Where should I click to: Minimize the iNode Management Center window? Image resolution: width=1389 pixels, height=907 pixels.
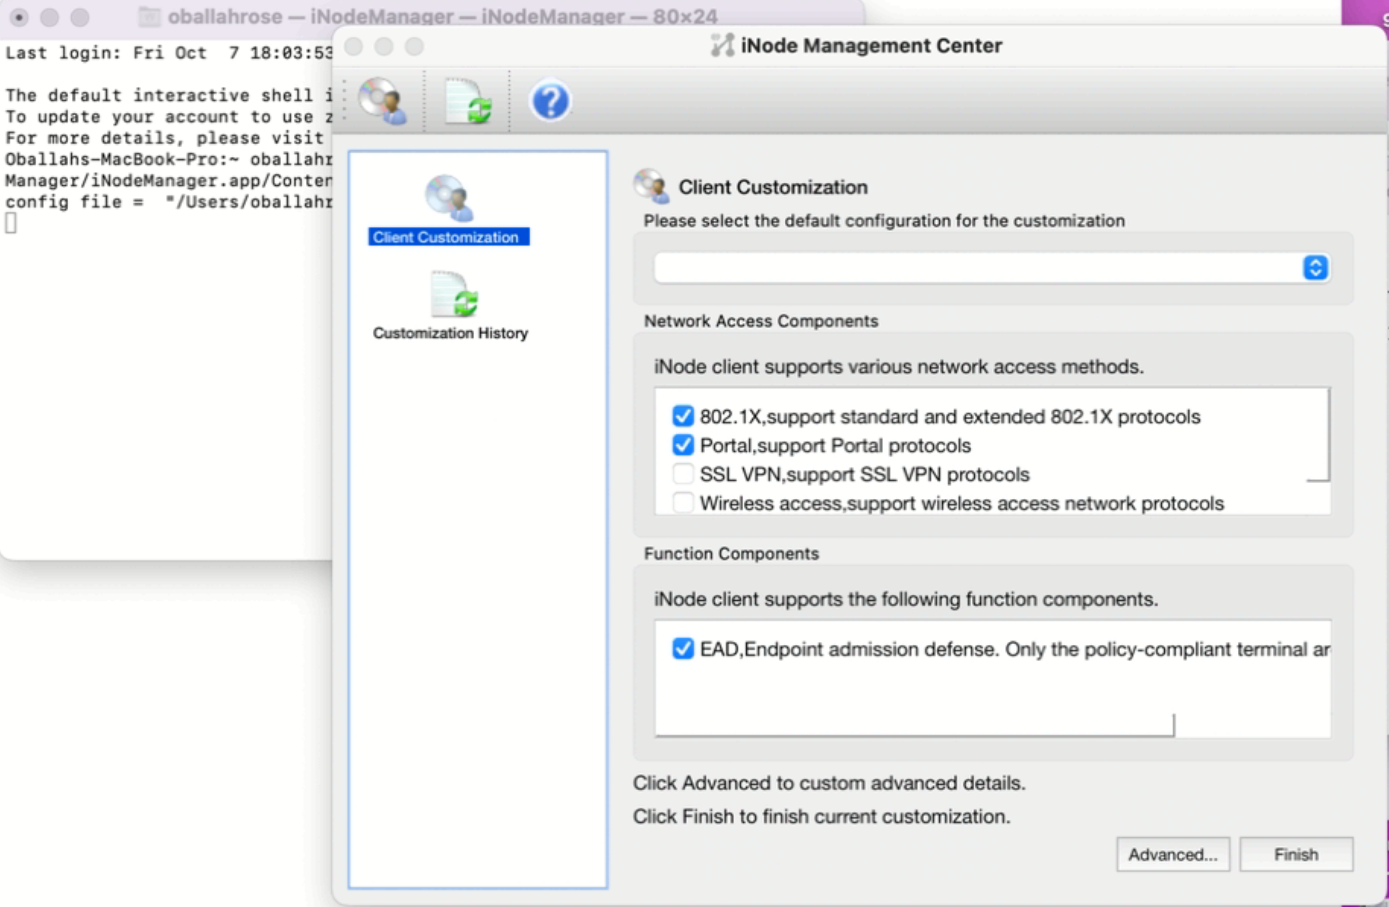[x=384, y=47]
